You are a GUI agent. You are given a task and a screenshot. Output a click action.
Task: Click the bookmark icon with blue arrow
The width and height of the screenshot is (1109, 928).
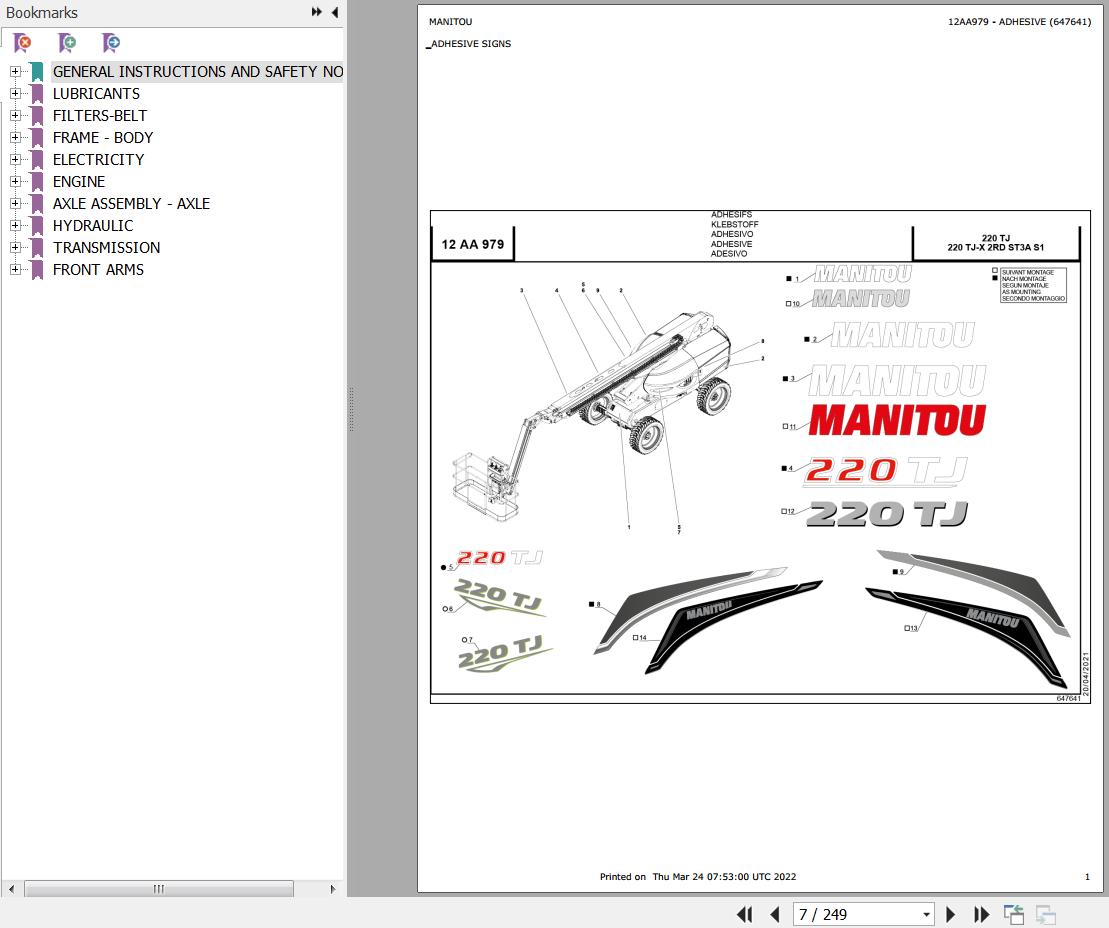(111, 43)
